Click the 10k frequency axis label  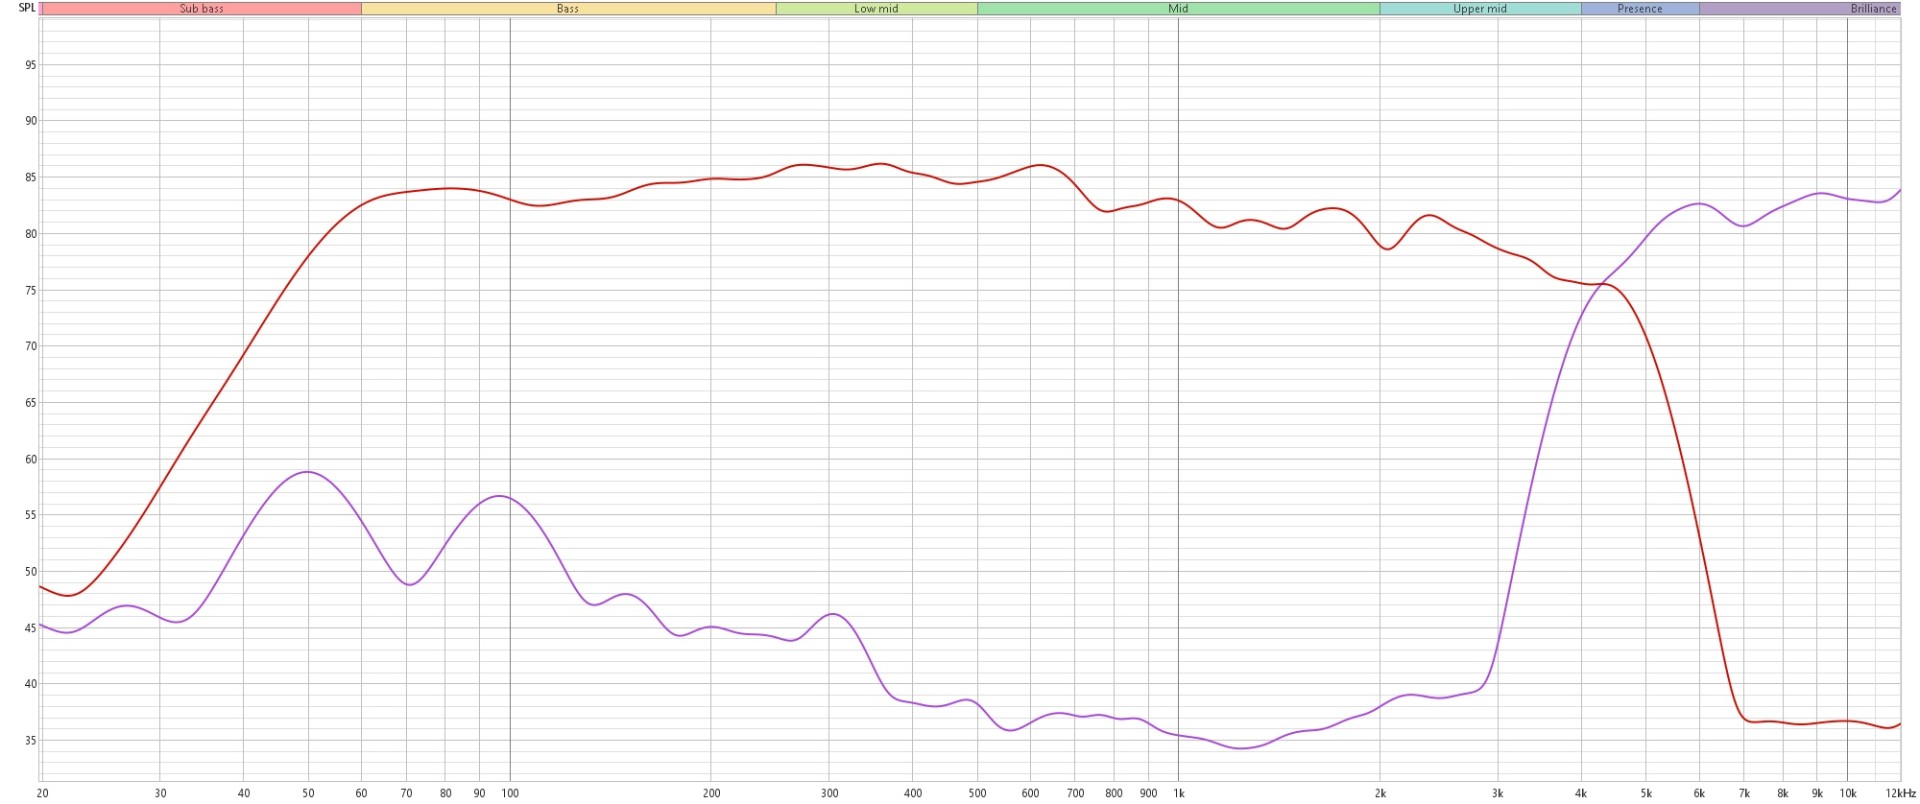tap(1847, 793)
